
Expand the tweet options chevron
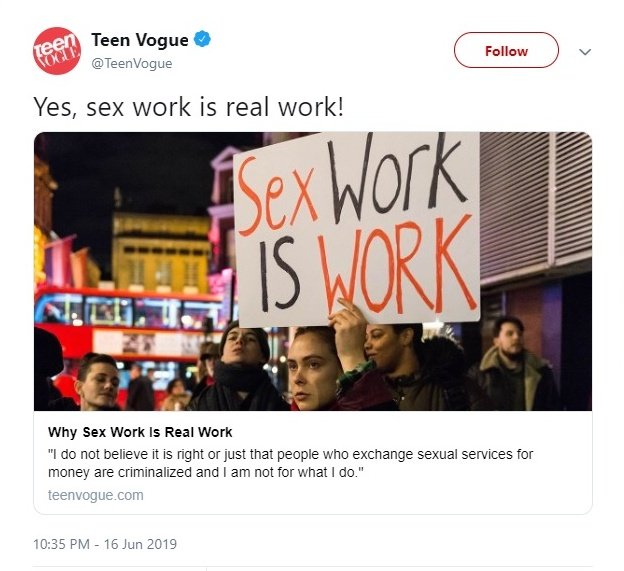(x=585, y=52)
